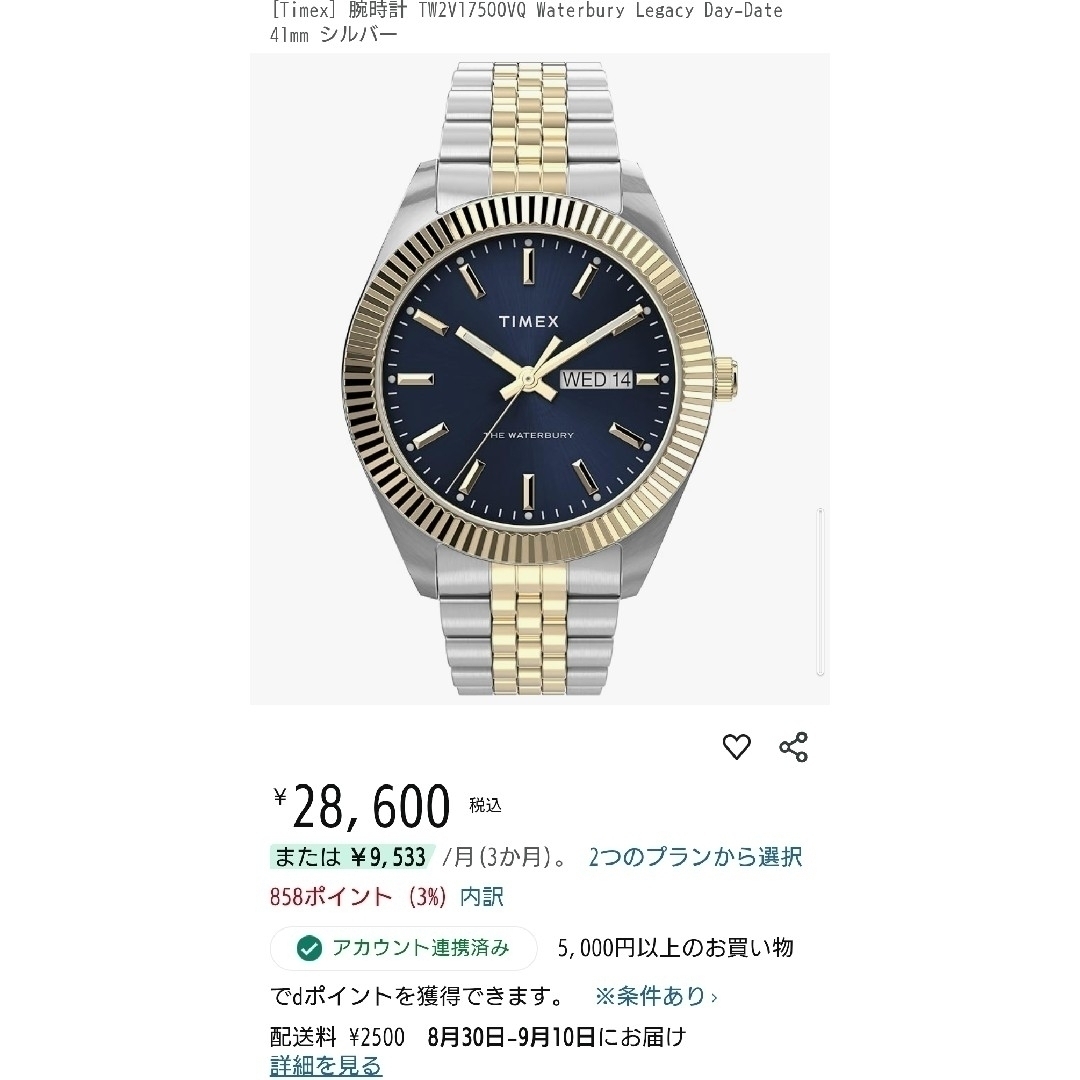Click the Timex Waterbury watch product image
The width and height of the screenshot is (1080, 1080).
coord(540,379)
